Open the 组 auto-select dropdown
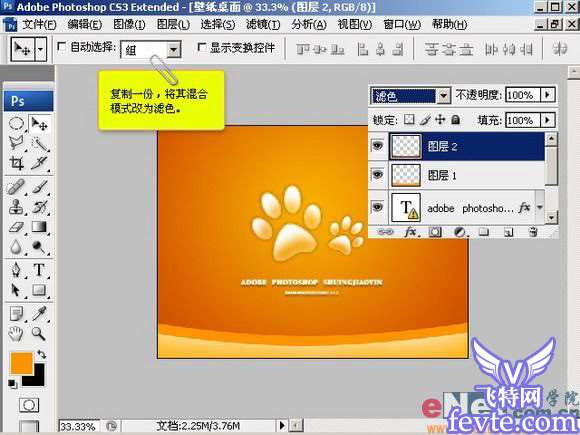The height and width of the screenshot is (435, 580). [151, 49]
